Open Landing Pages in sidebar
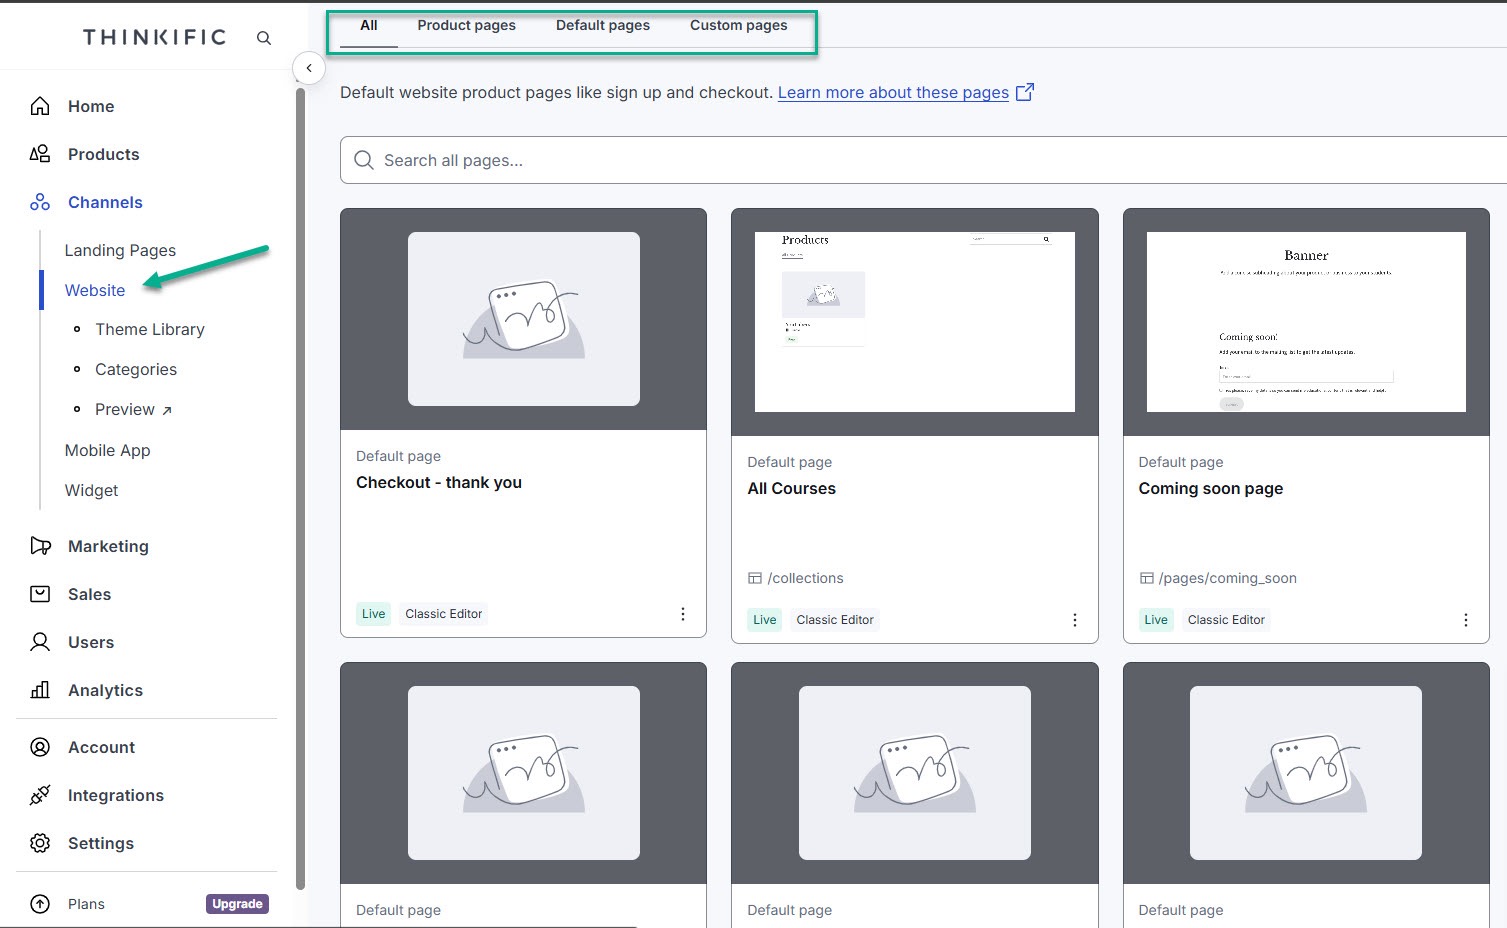Screen dimensions: 1507x928 coord(120,250)
